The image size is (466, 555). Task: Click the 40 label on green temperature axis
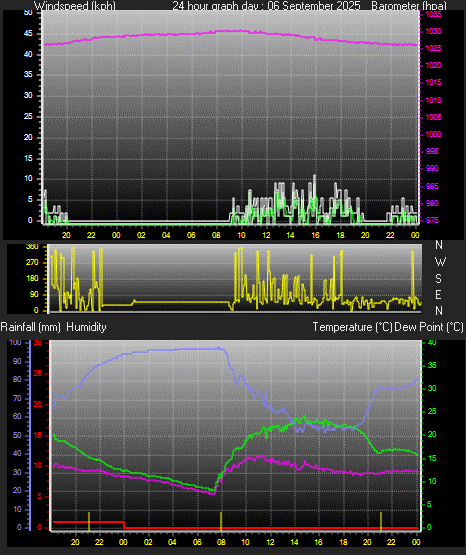(432, 343)
